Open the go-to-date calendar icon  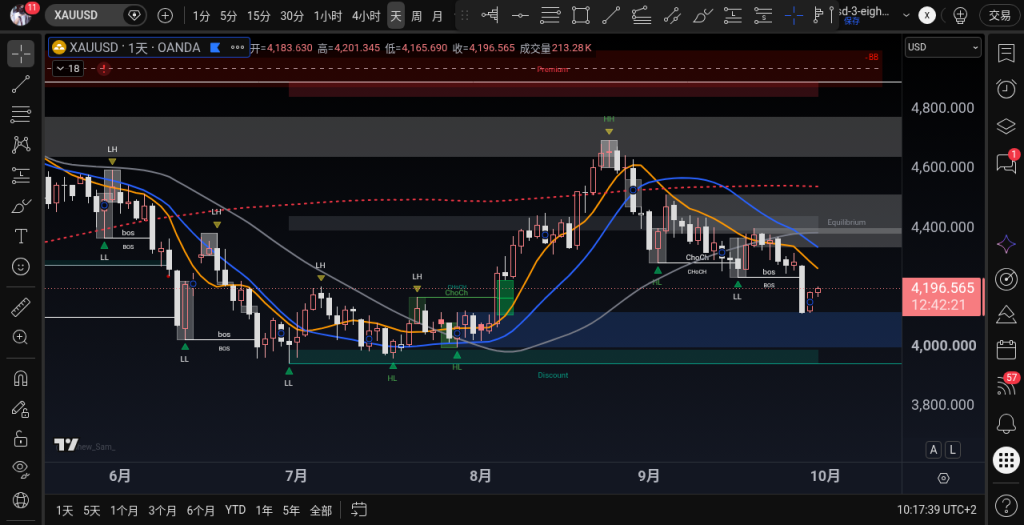(x=359, y=509)
